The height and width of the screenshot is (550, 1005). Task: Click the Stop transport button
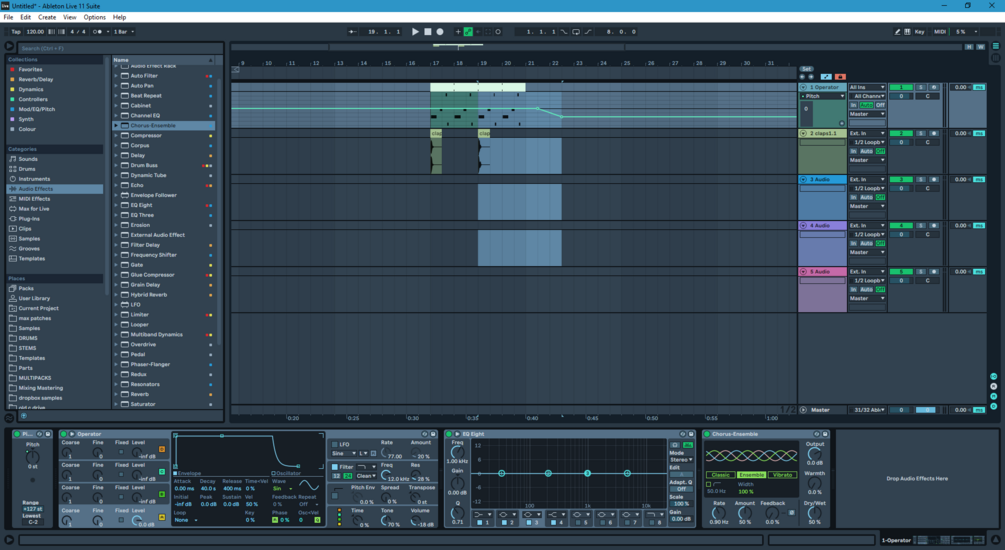(428, 31)
